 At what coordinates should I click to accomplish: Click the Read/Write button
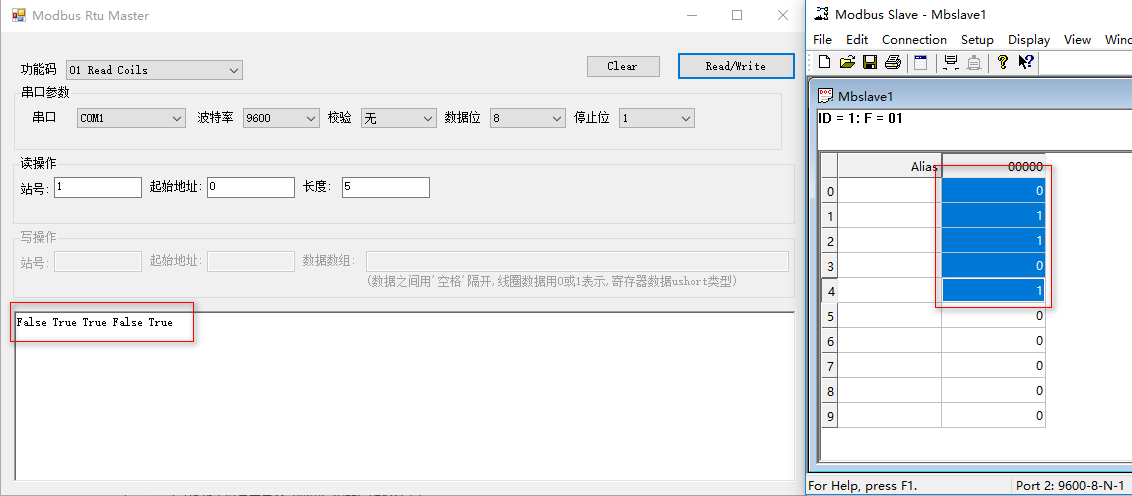pos(736,66)
